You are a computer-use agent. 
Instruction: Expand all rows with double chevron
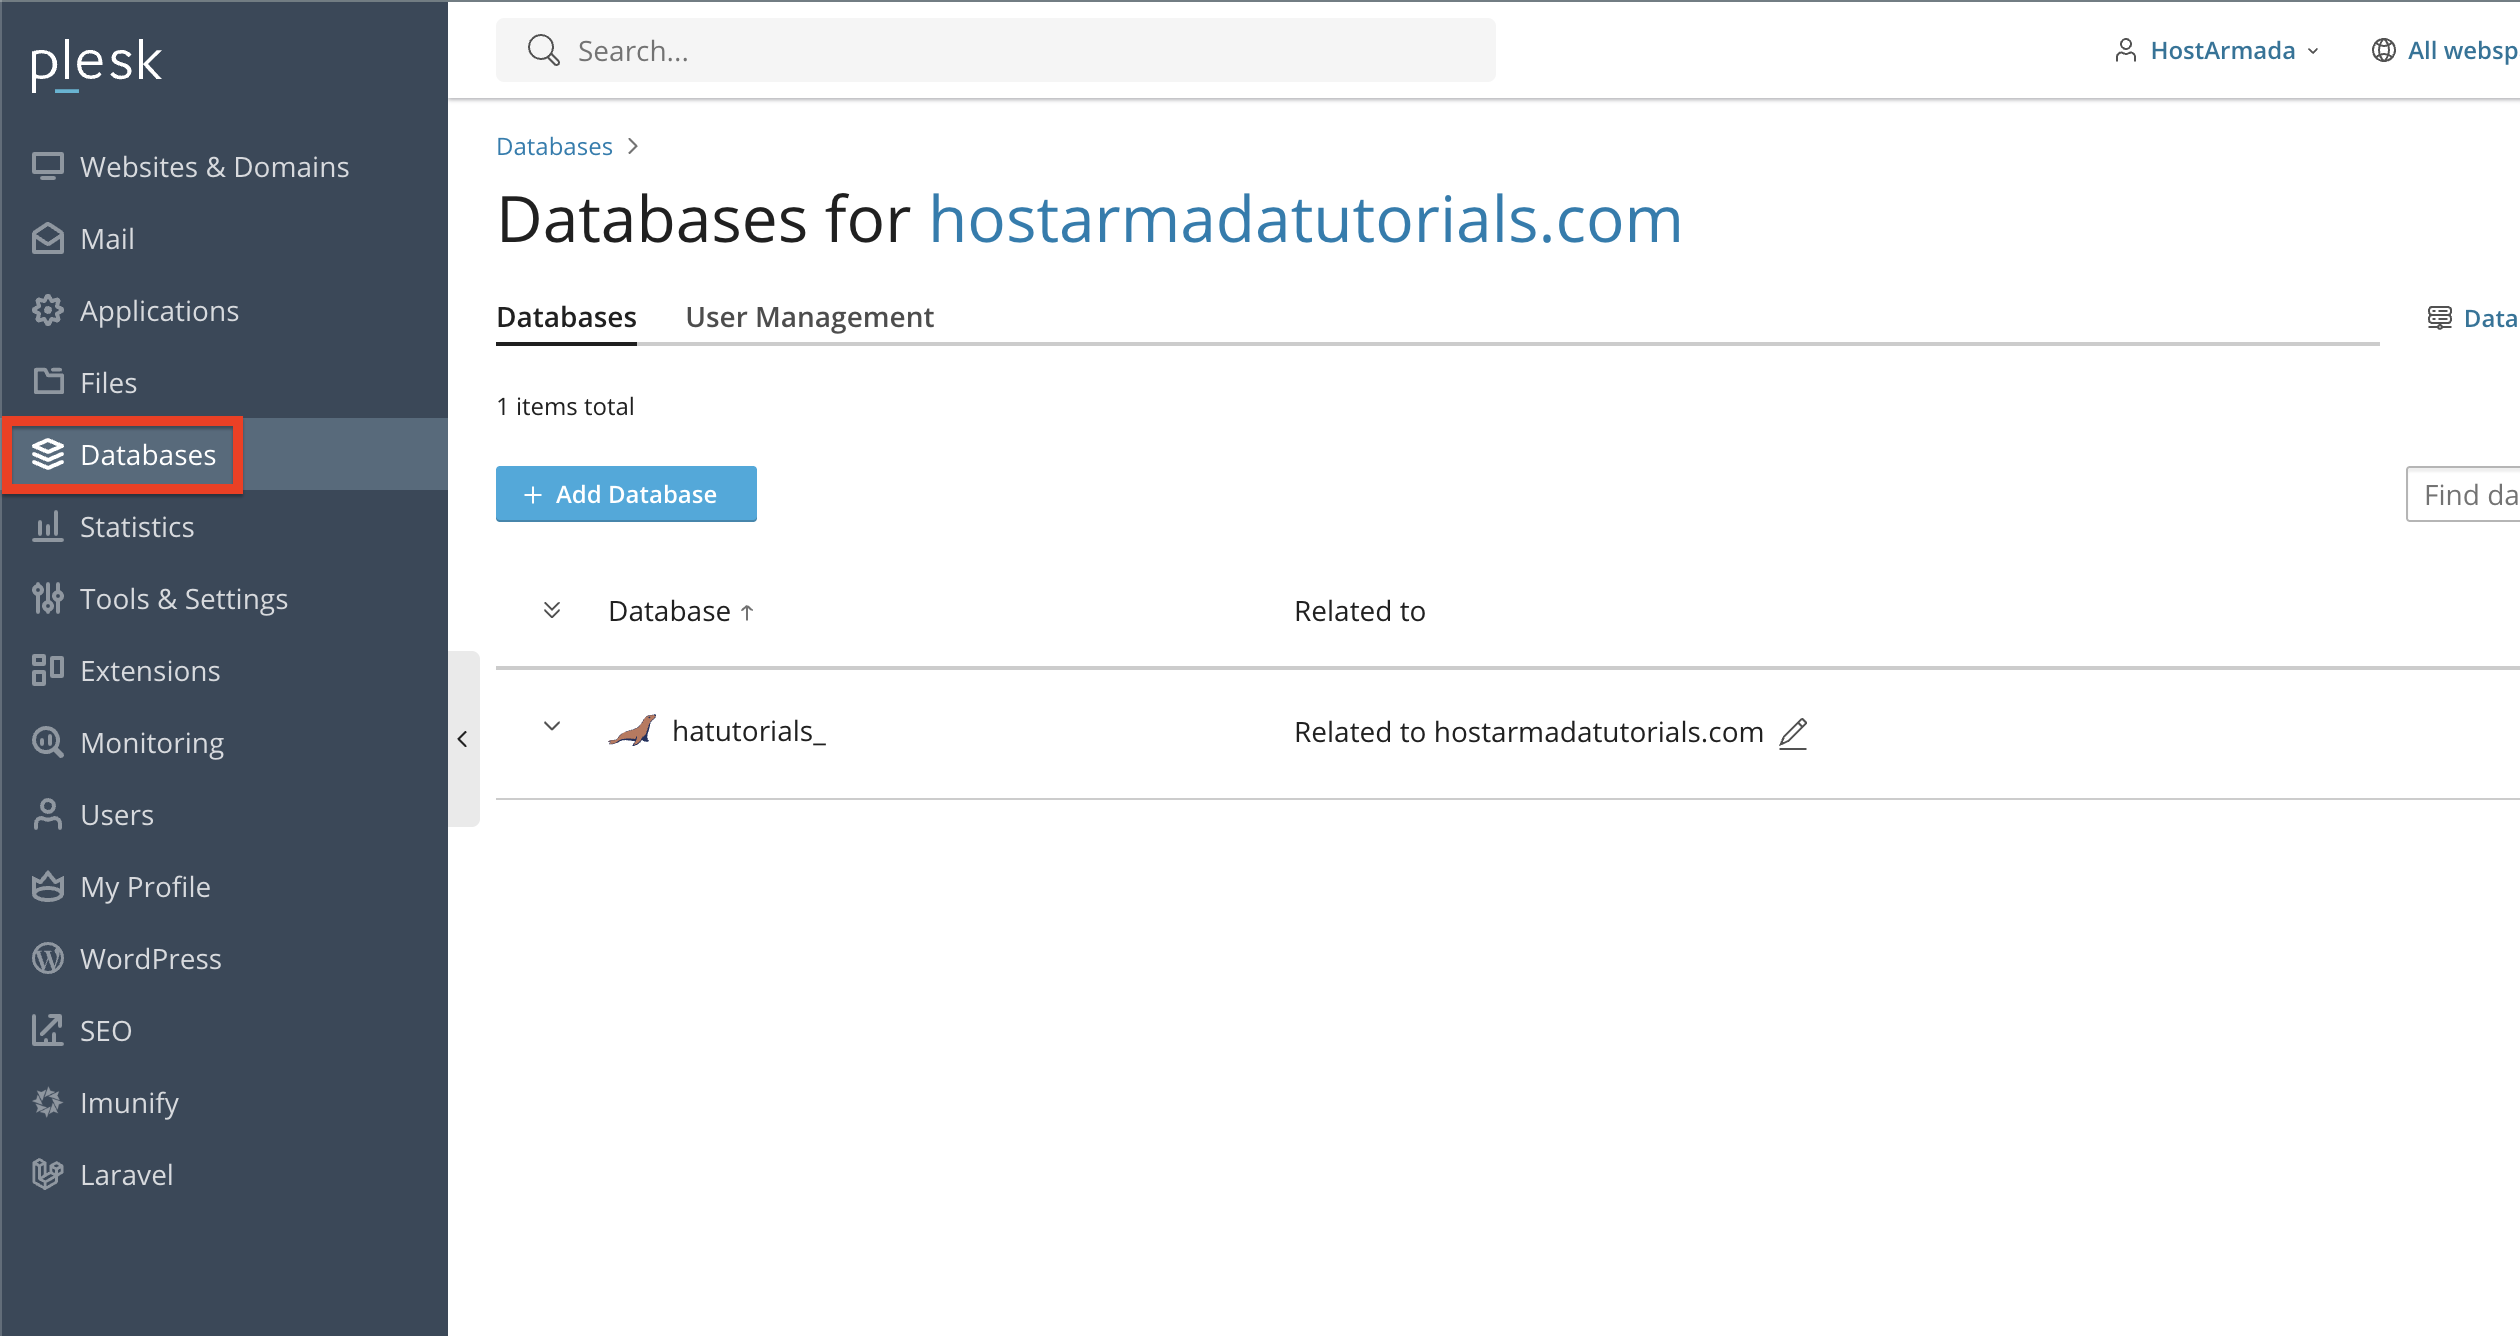tap(552, 610)
